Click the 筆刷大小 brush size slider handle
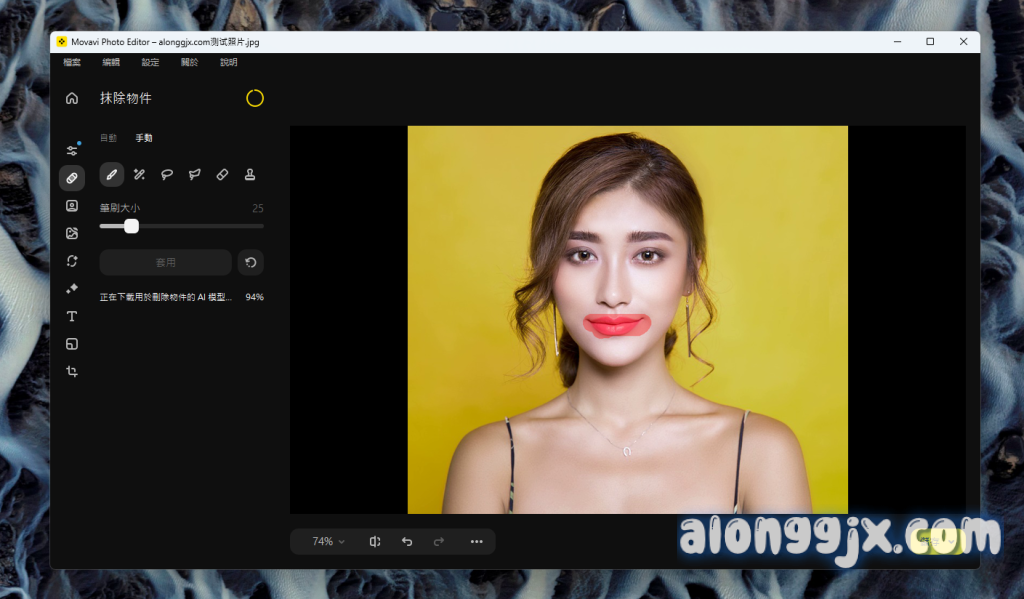Viewport: 1024px width, 599px height. (x=131, y=226)
